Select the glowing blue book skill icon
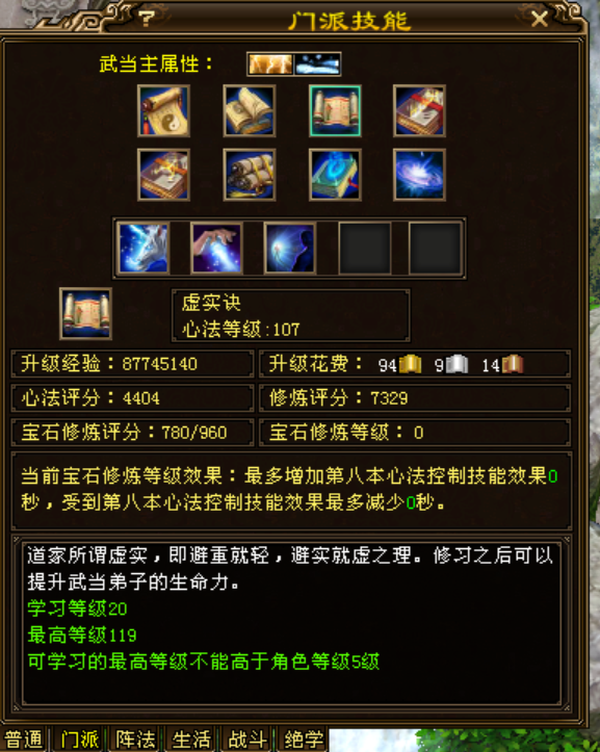 pyautogui.click(x=335, y=175)
